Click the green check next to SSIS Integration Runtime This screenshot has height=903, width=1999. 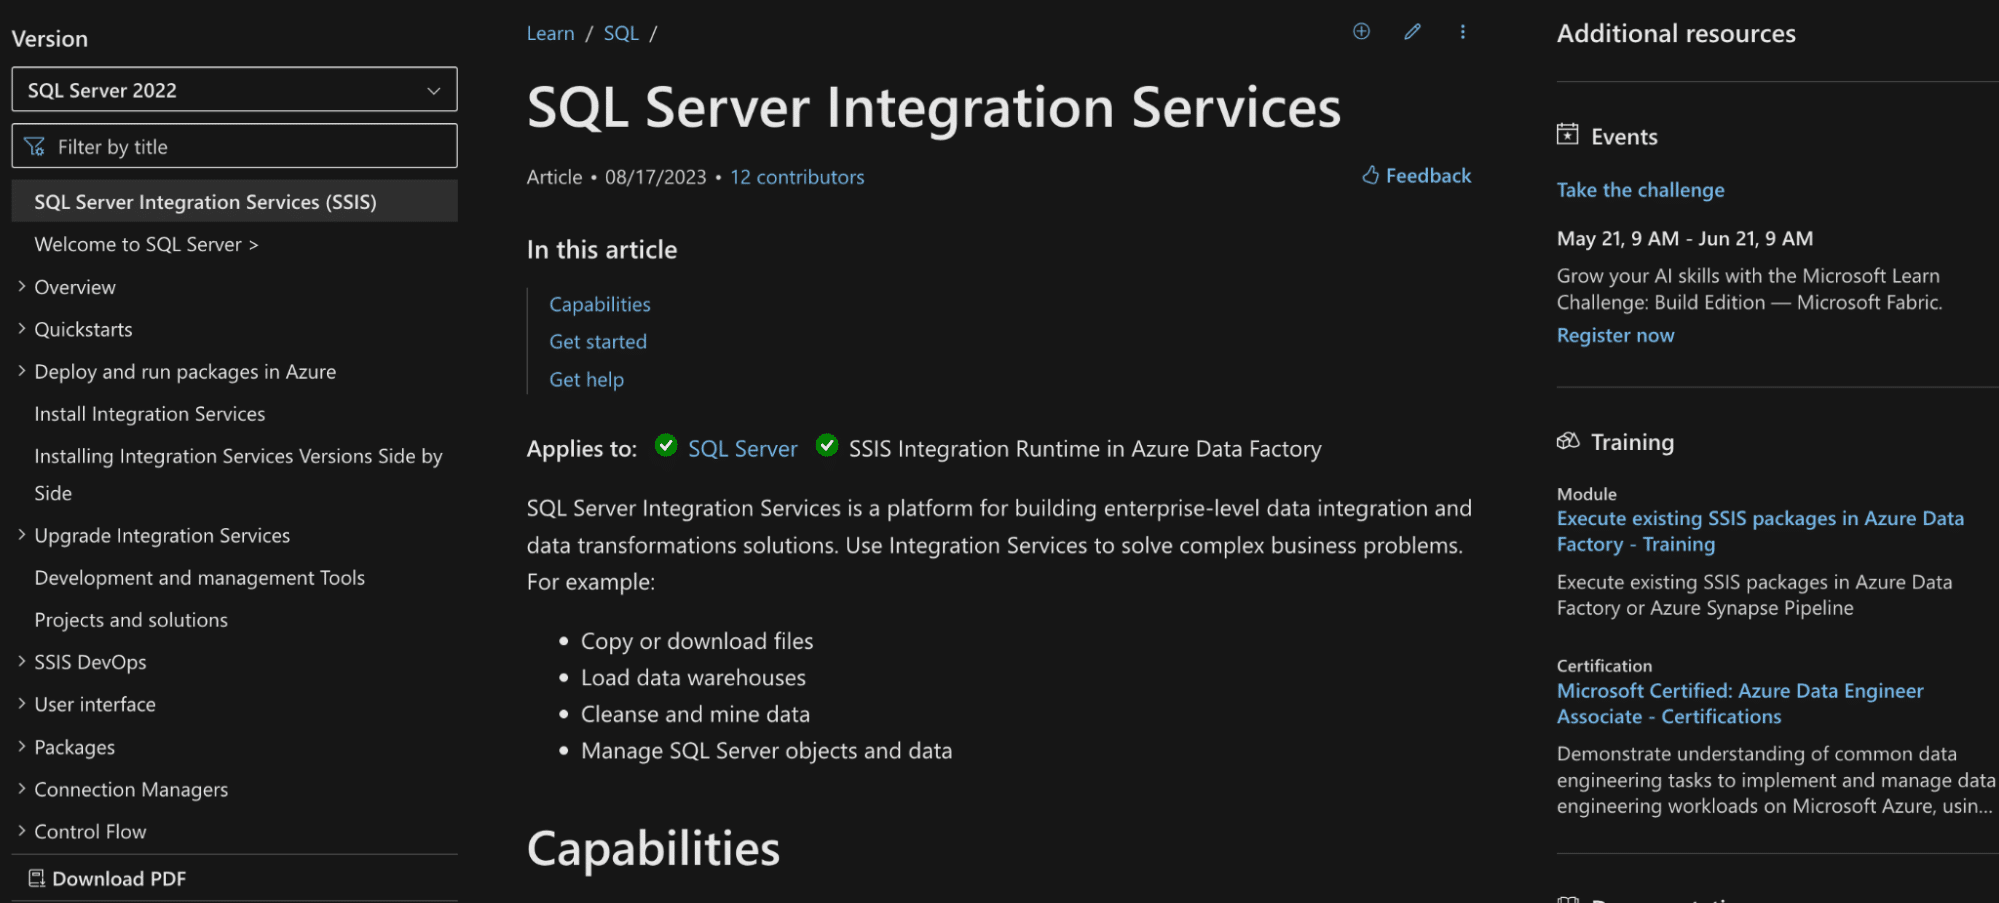827,445
